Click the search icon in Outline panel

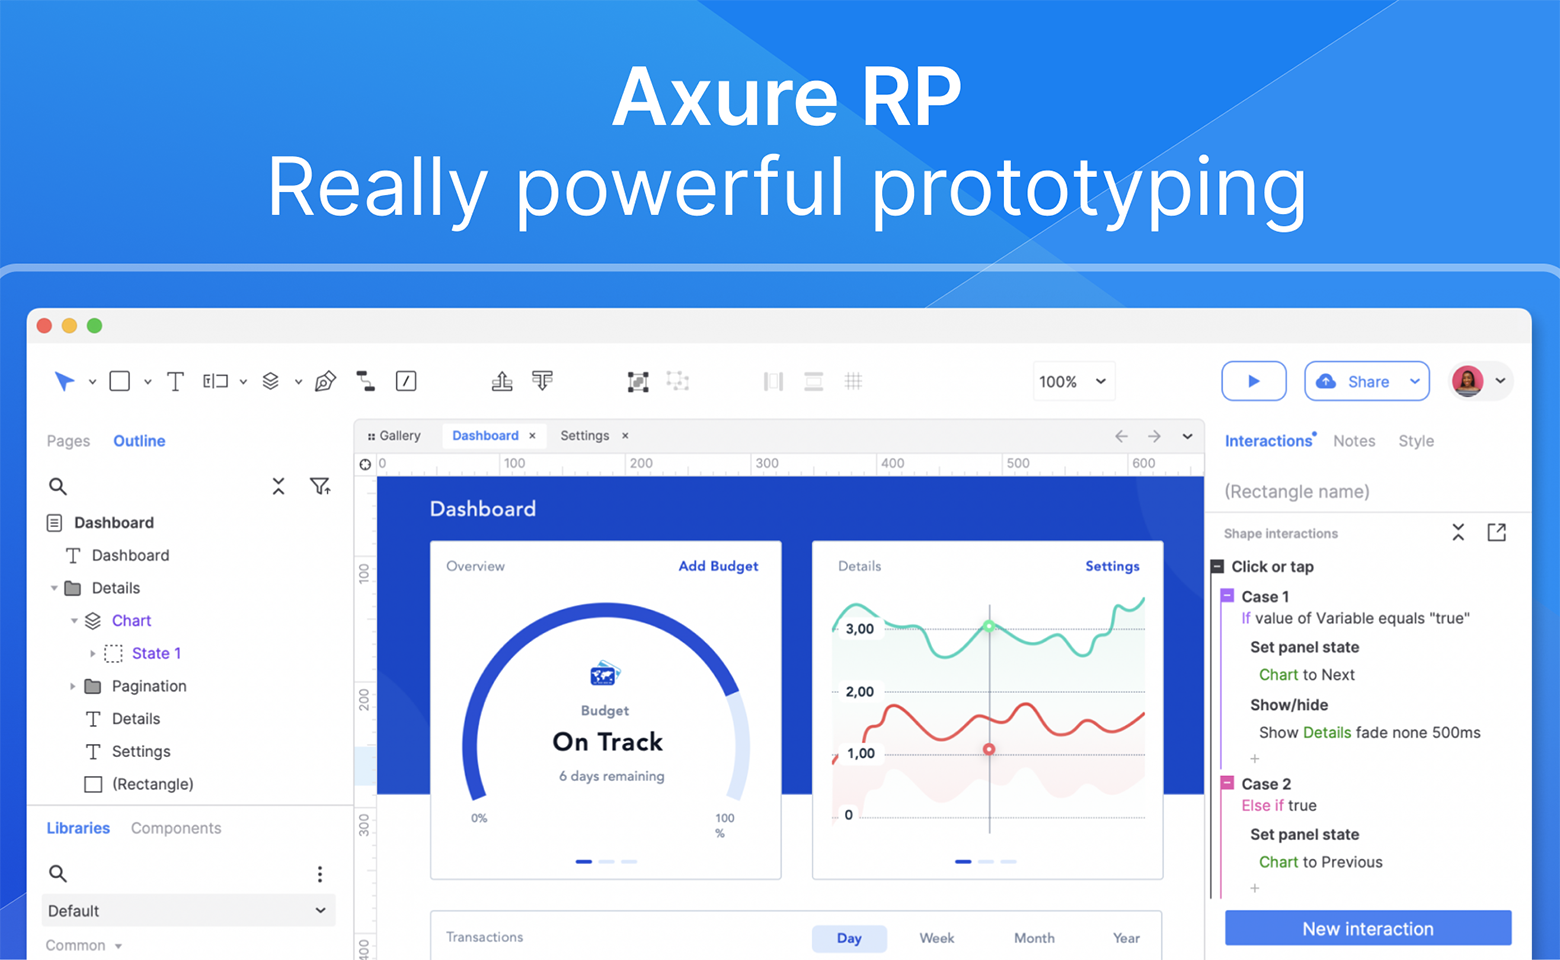point(58,486)
